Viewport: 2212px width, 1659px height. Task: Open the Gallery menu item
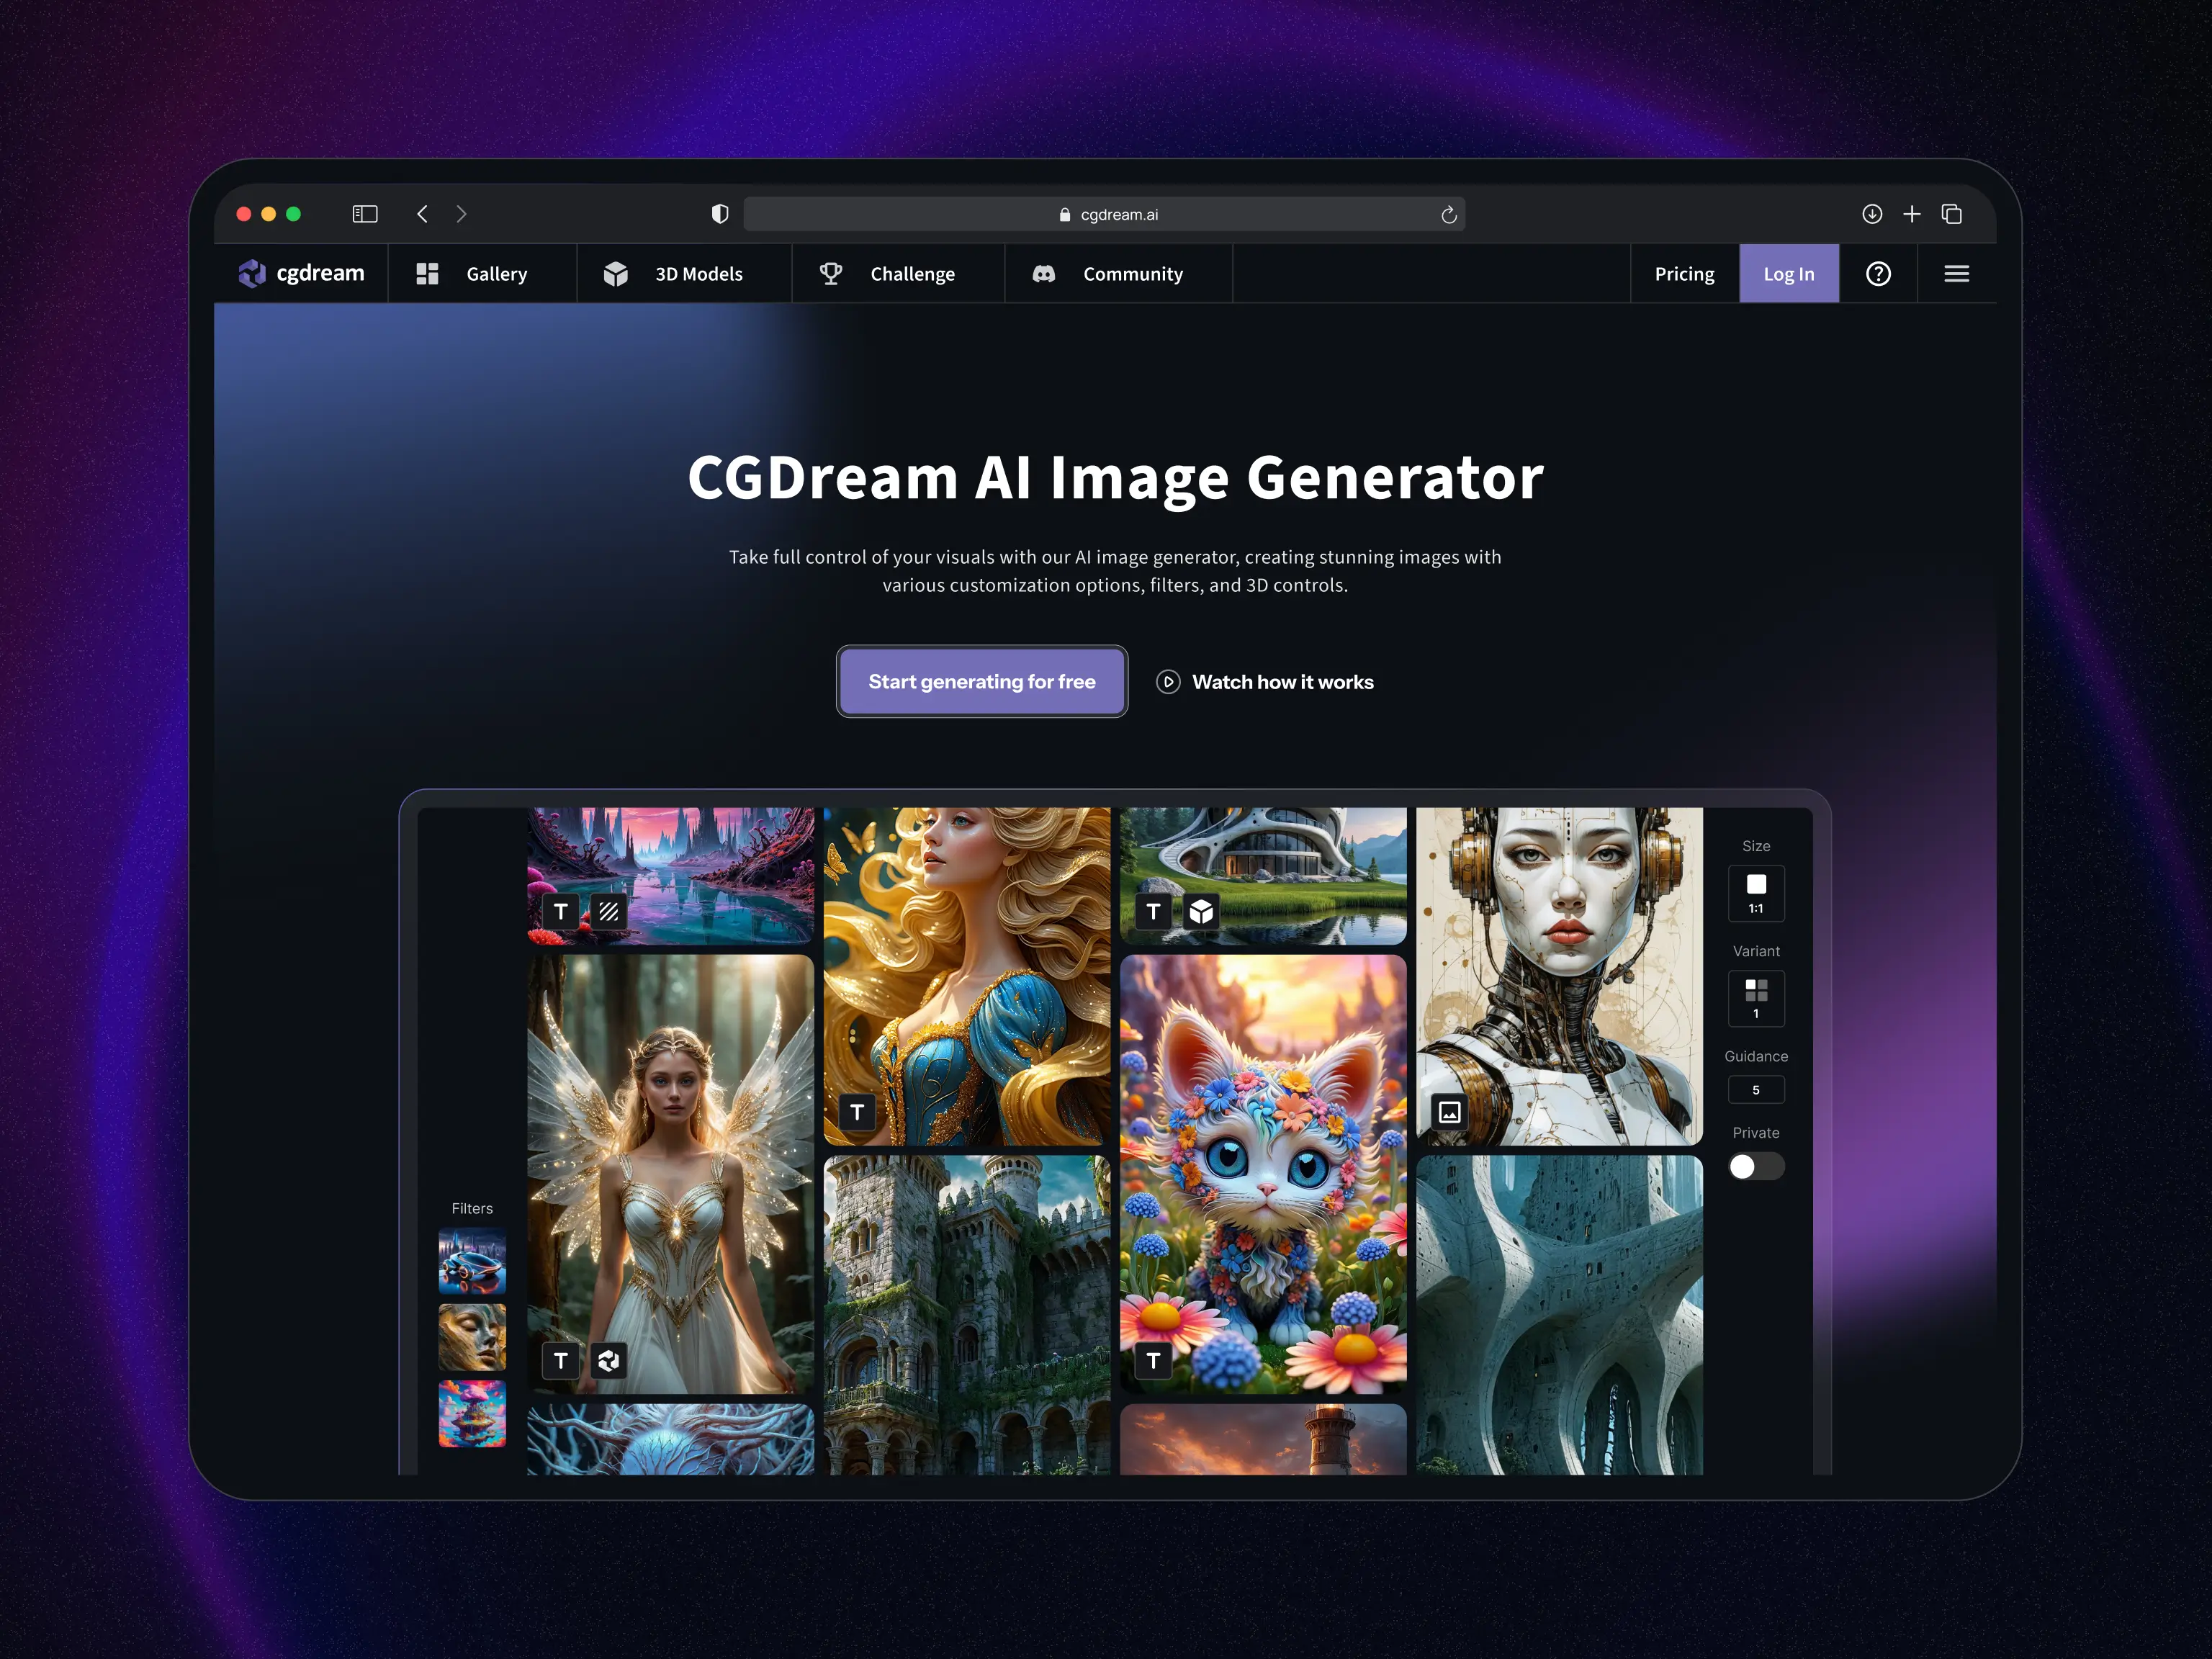482,273
